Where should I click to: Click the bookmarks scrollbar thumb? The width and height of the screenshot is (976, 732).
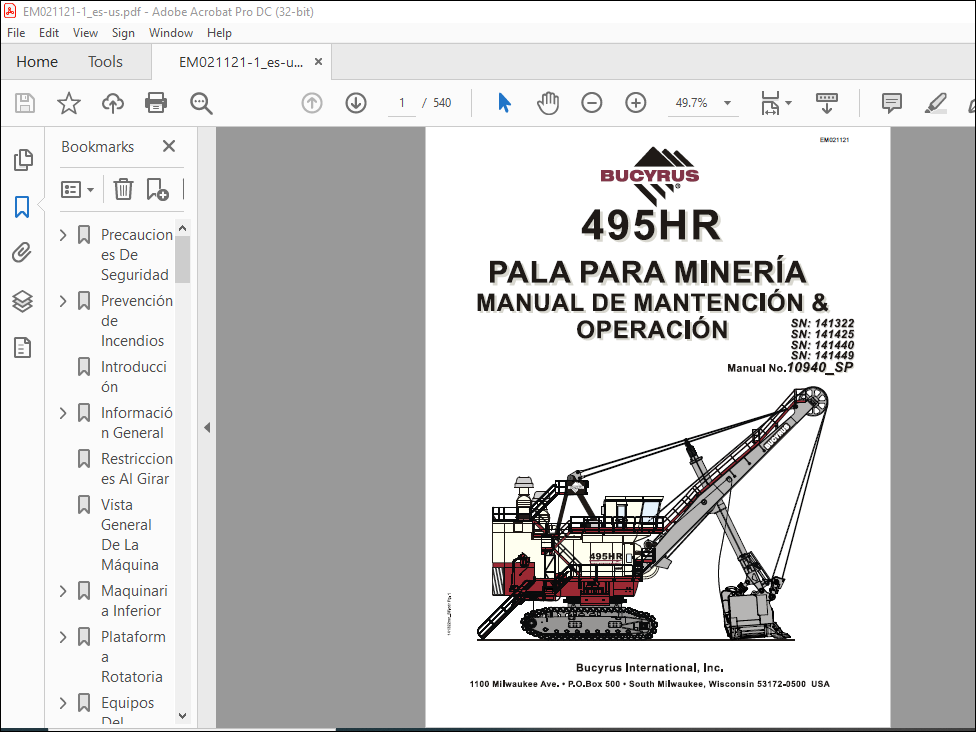182,260
